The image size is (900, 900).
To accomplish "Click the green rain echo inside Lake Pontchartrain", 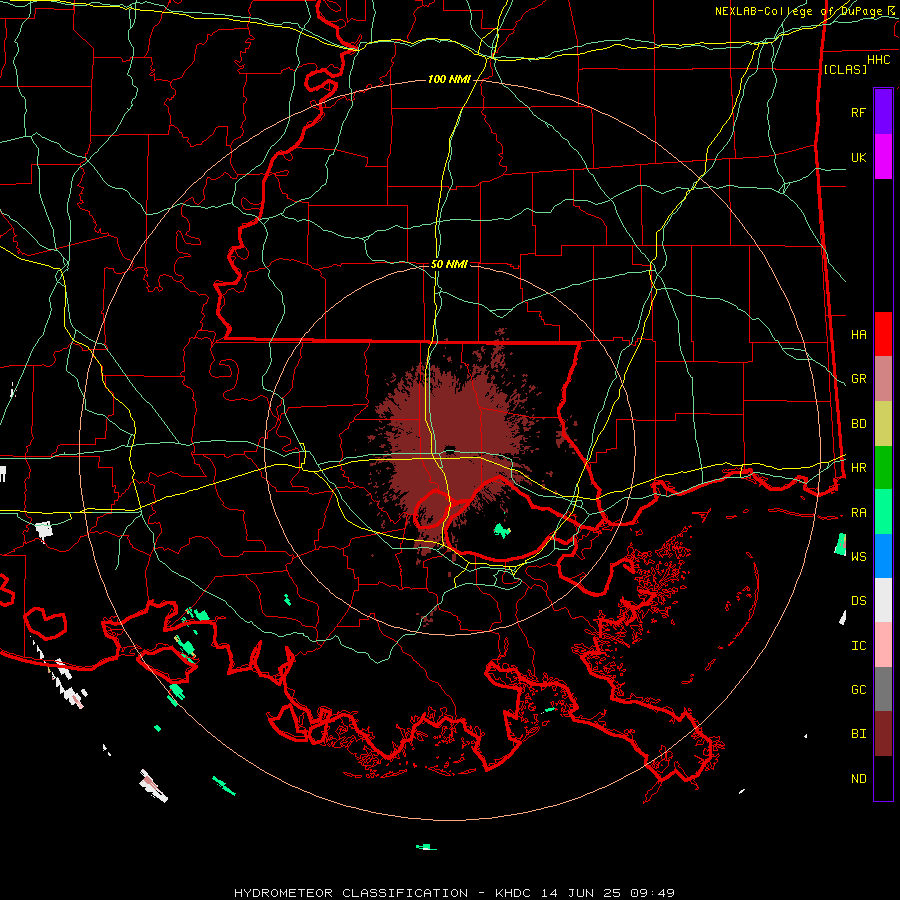I will click(x=502, y=530).
